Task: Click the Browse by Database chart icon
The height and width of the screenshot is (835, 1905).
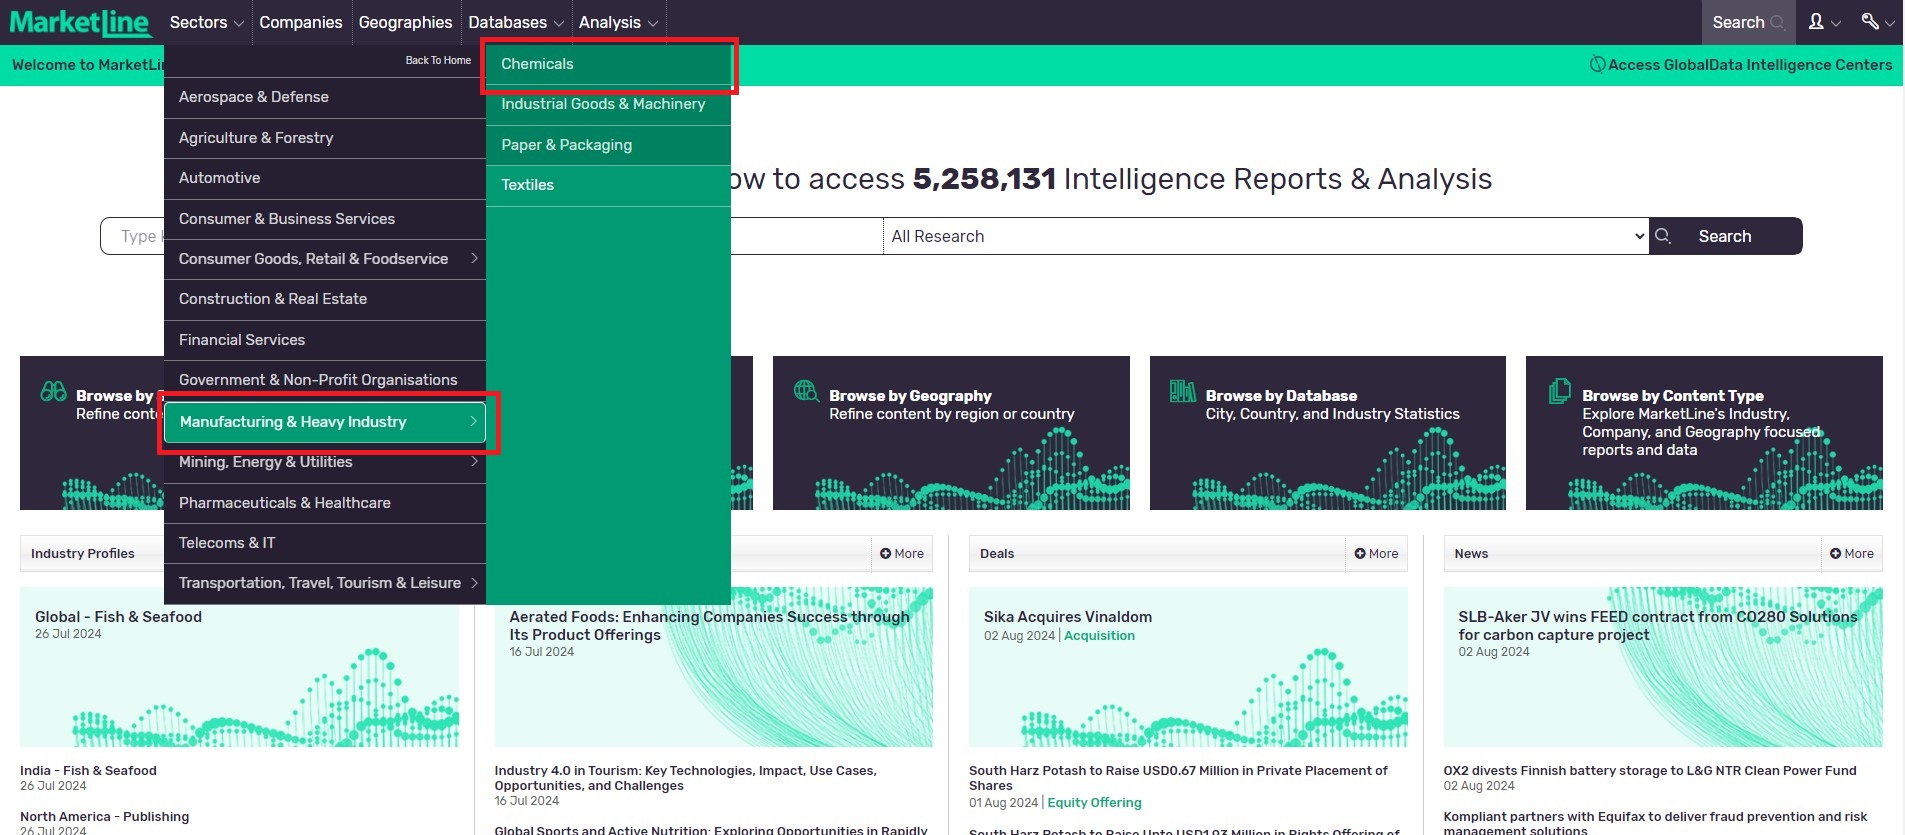Action: point(1182,391)
